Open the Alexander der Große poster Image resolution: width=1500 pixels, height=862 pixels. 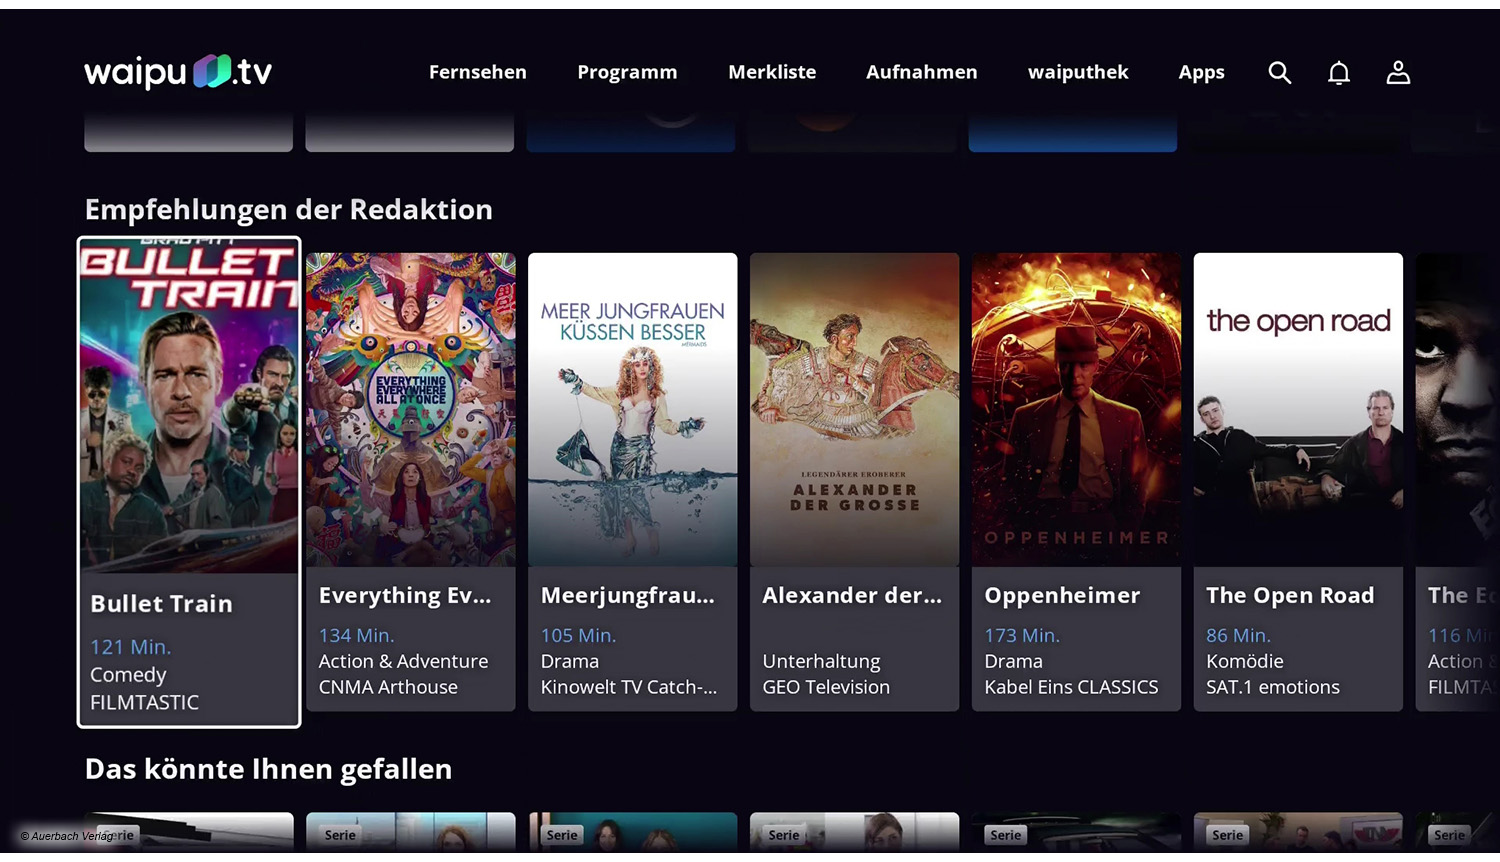[854, 410]
